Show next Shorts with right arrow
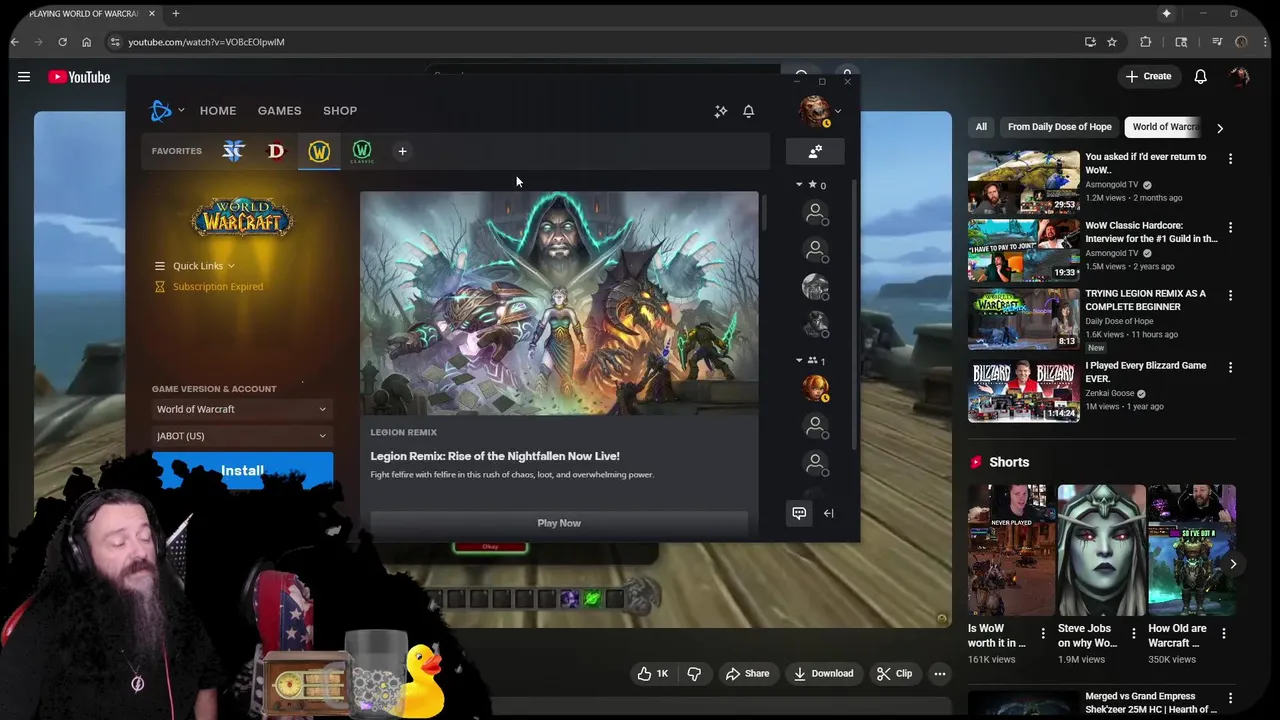 1233,564
